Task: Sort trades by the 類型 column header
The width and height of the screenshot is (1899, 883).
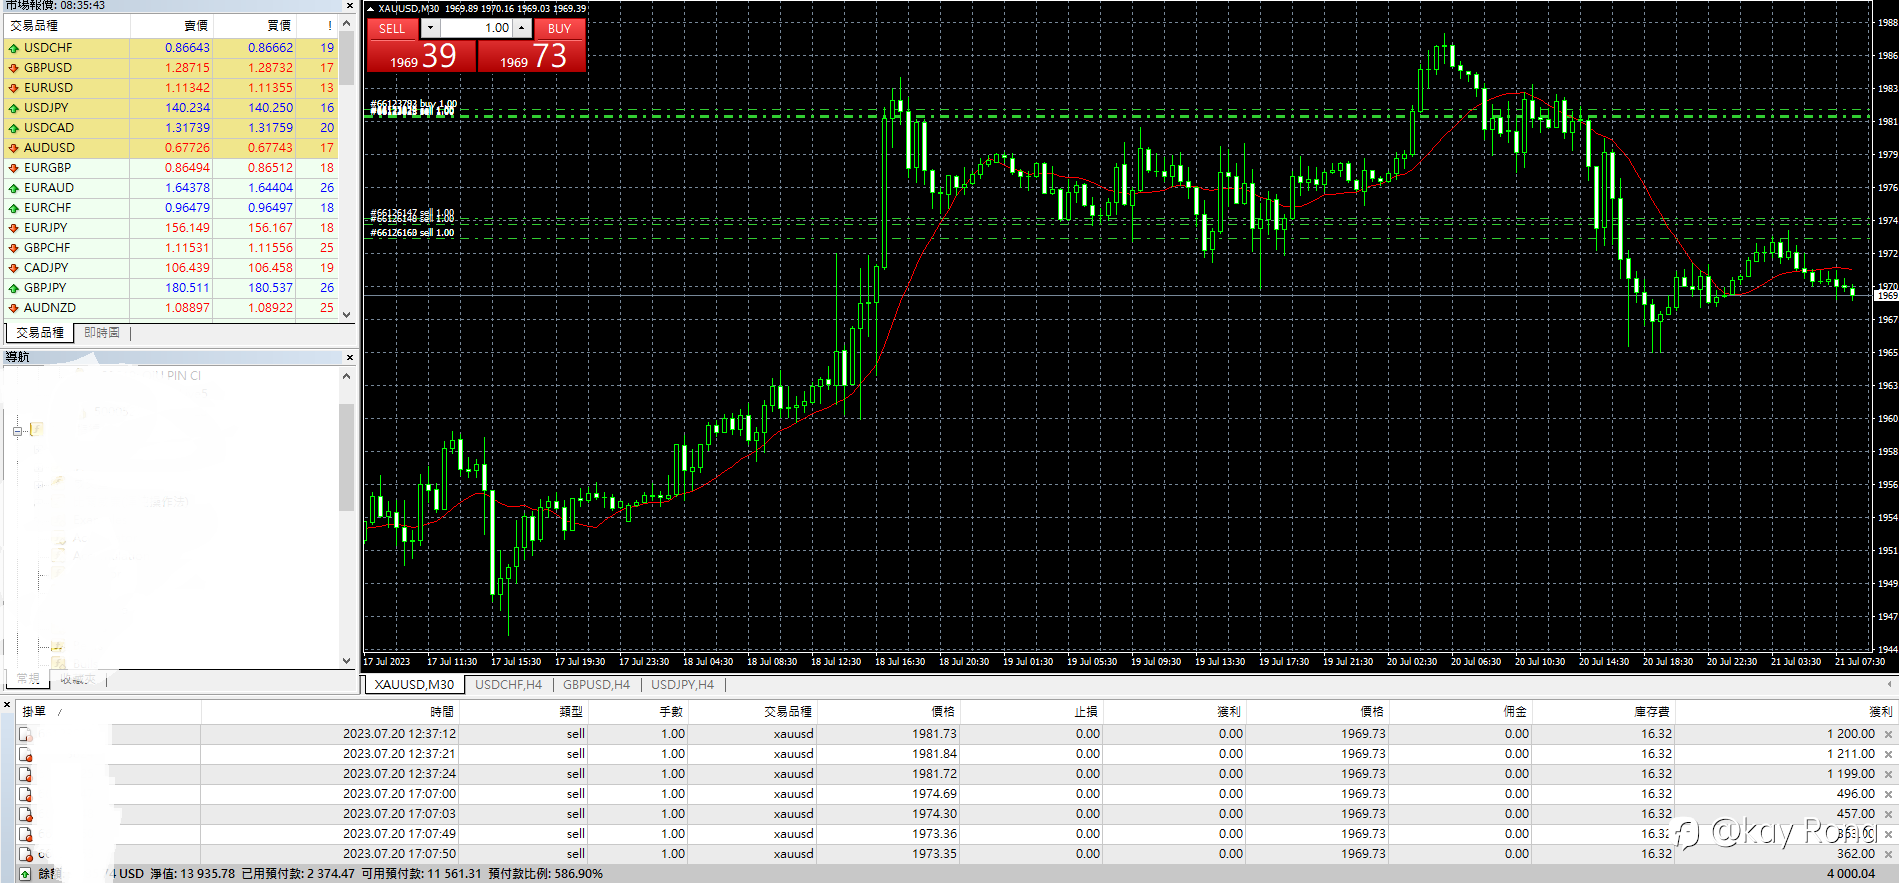Action: tap(522, 712)
